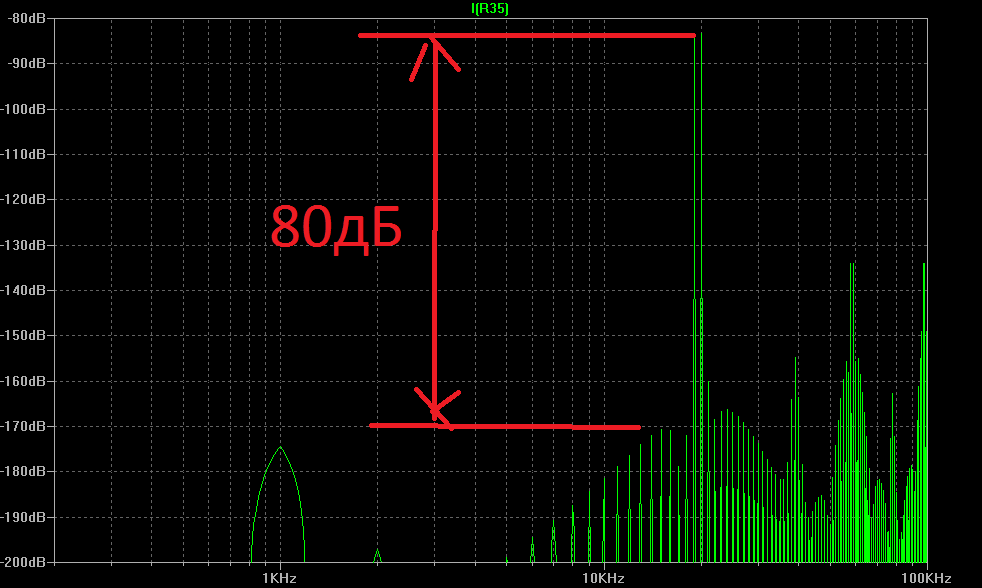The height and width of the screenshot is (588, 982).
Task: Click the -120dB axis label
Action: click(23, 200)
